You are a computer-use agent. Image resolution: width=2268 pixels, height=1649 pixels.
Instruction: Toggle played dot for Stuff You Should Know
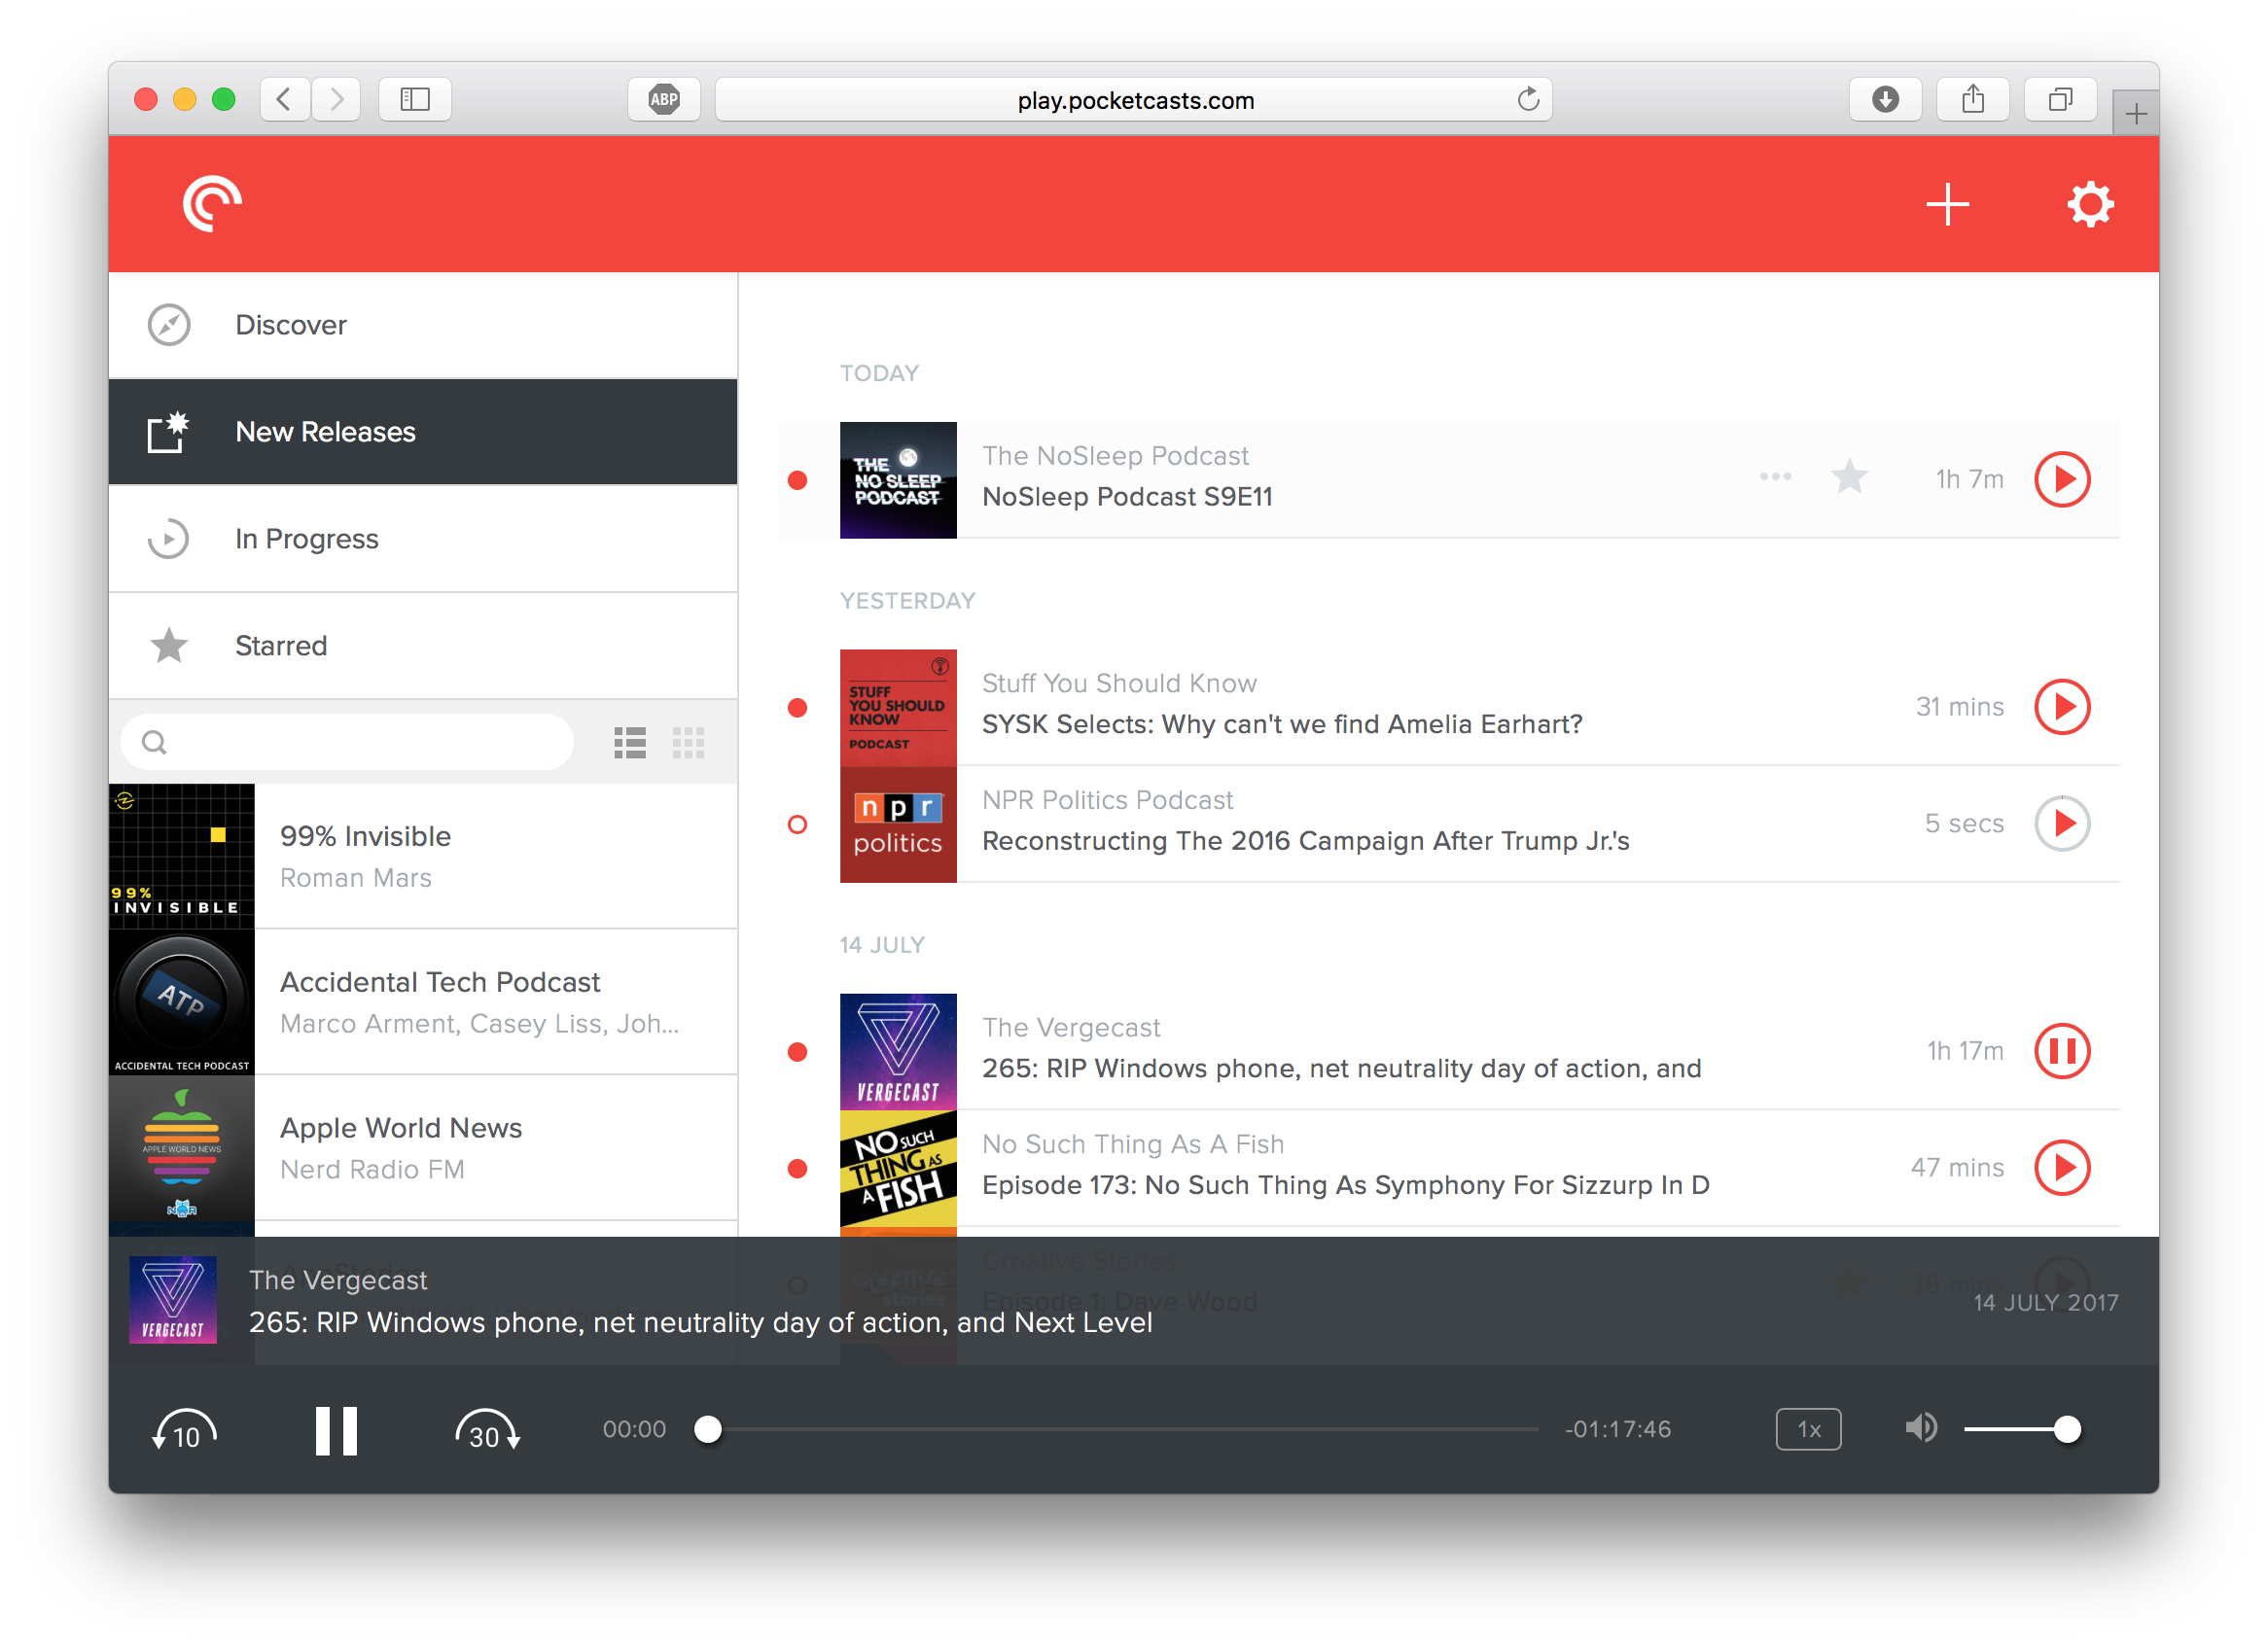(x=798, y=709)
